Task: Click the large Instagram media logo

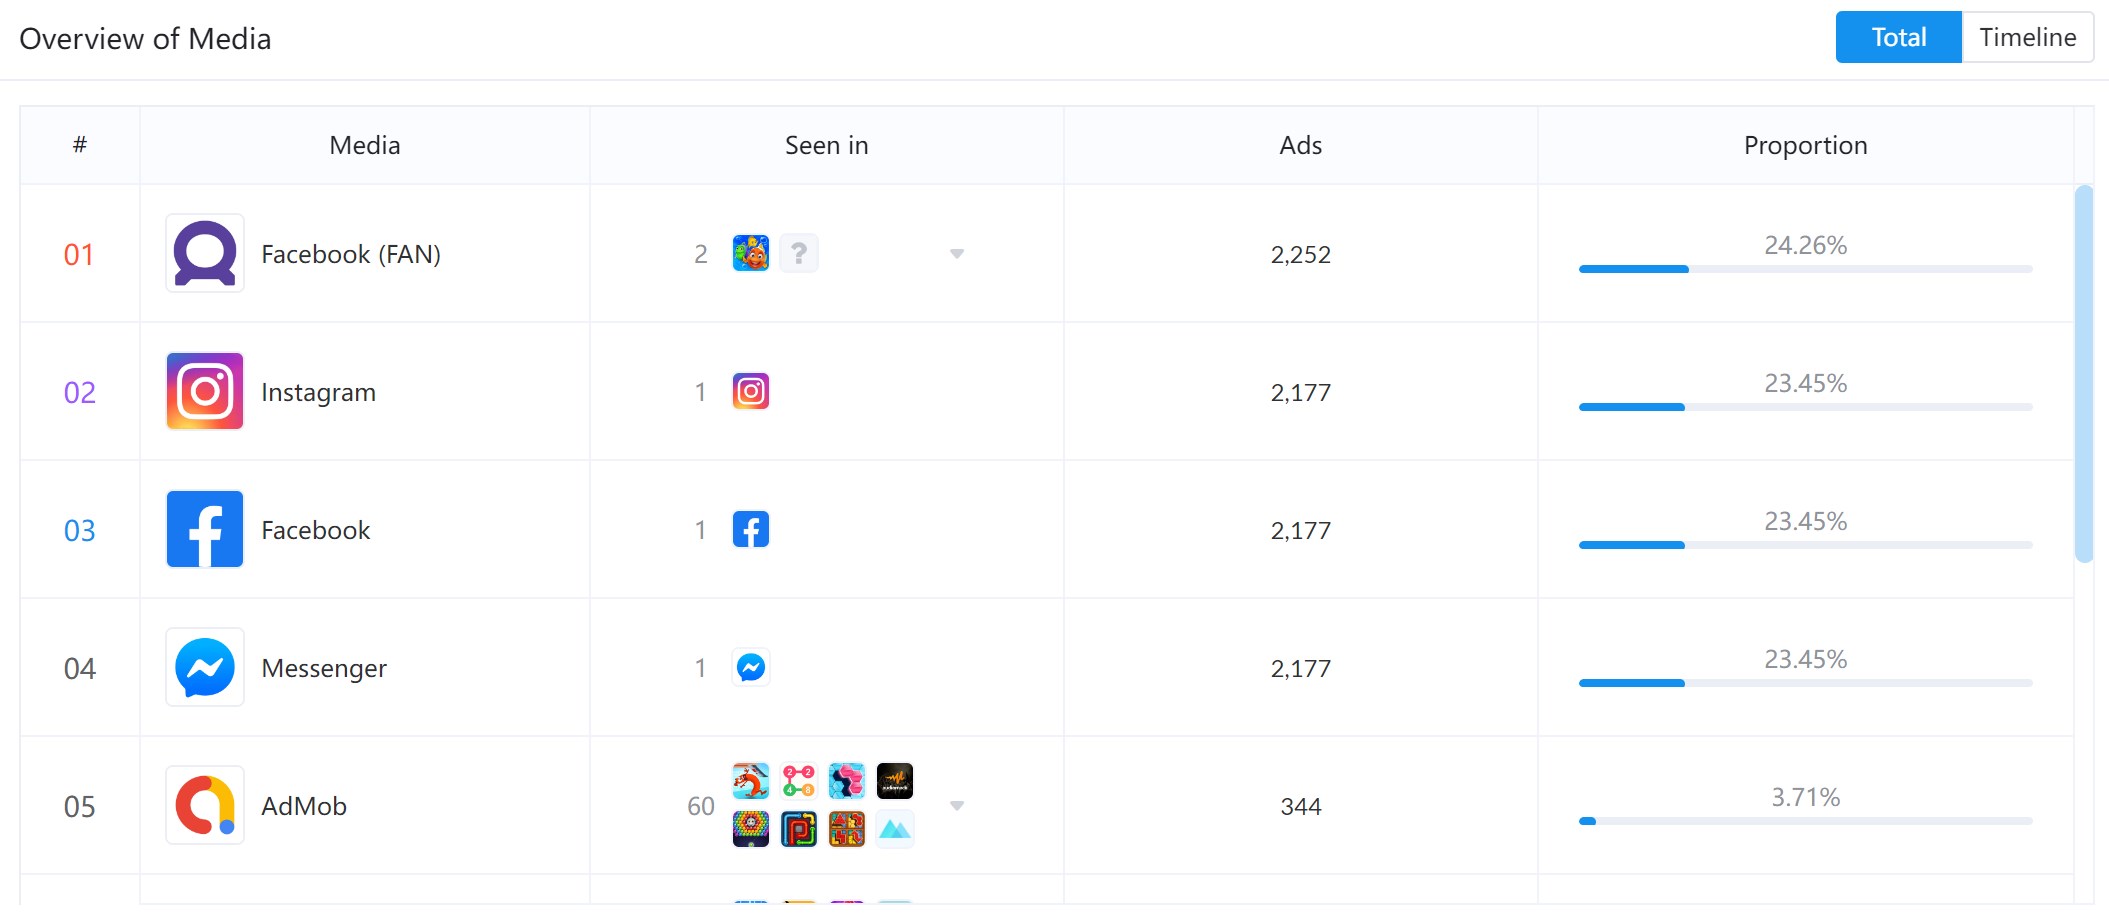Action: 205,391
